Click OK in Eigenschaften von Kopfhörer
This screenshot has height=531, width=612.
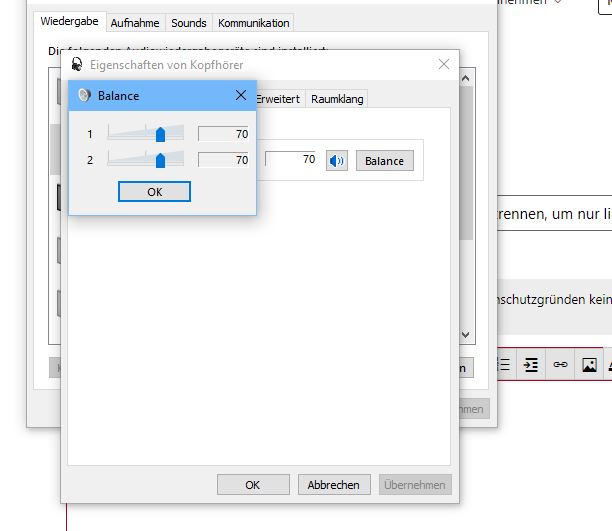pos(253,485)
